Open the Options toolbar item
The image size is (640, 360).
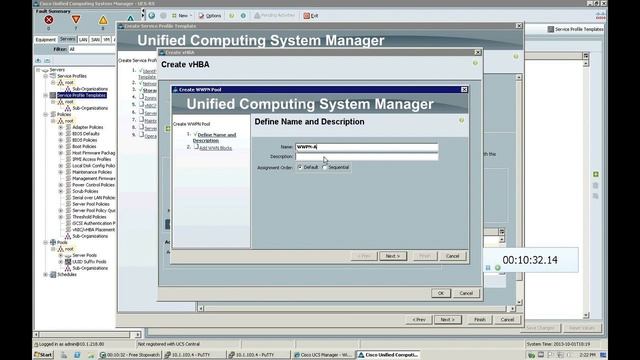pyautogui.click(x=210, y=16)
